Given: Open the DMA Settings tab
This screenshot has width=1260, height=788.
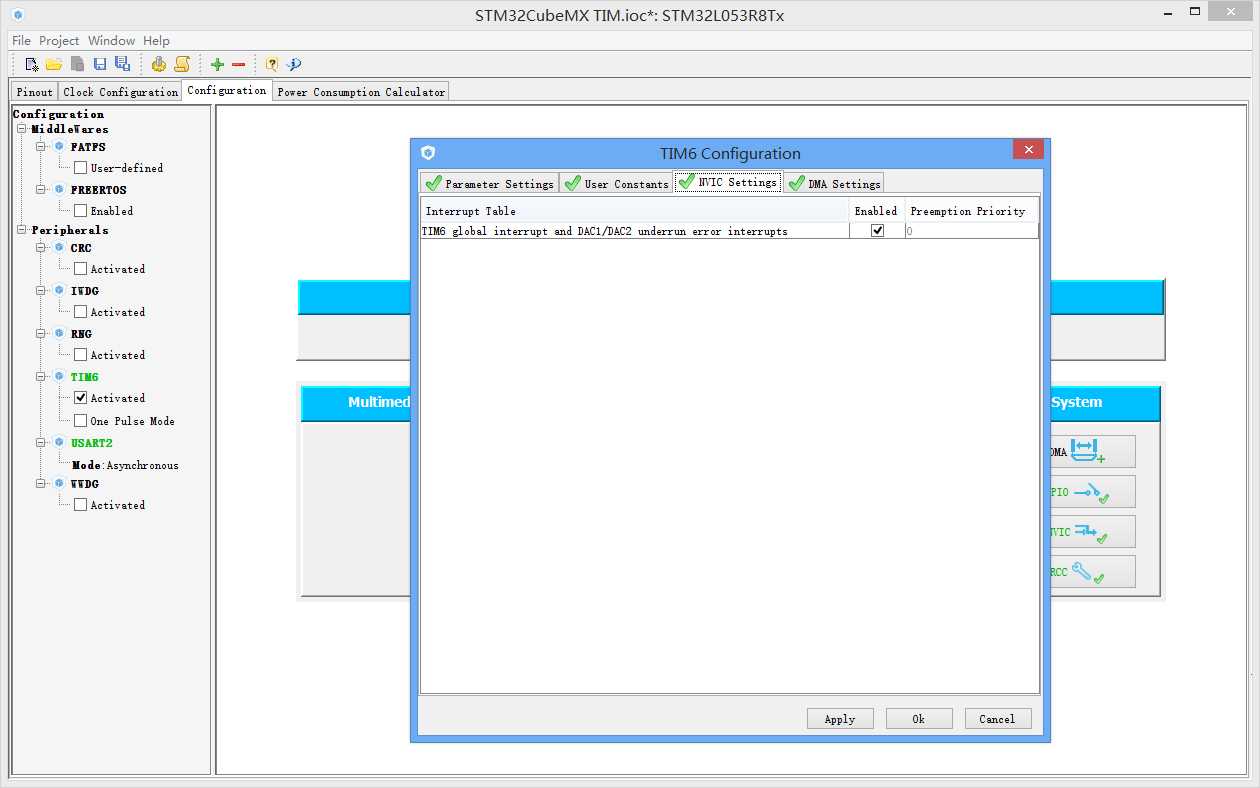Looking at the screenshot, I should point(834,183).
